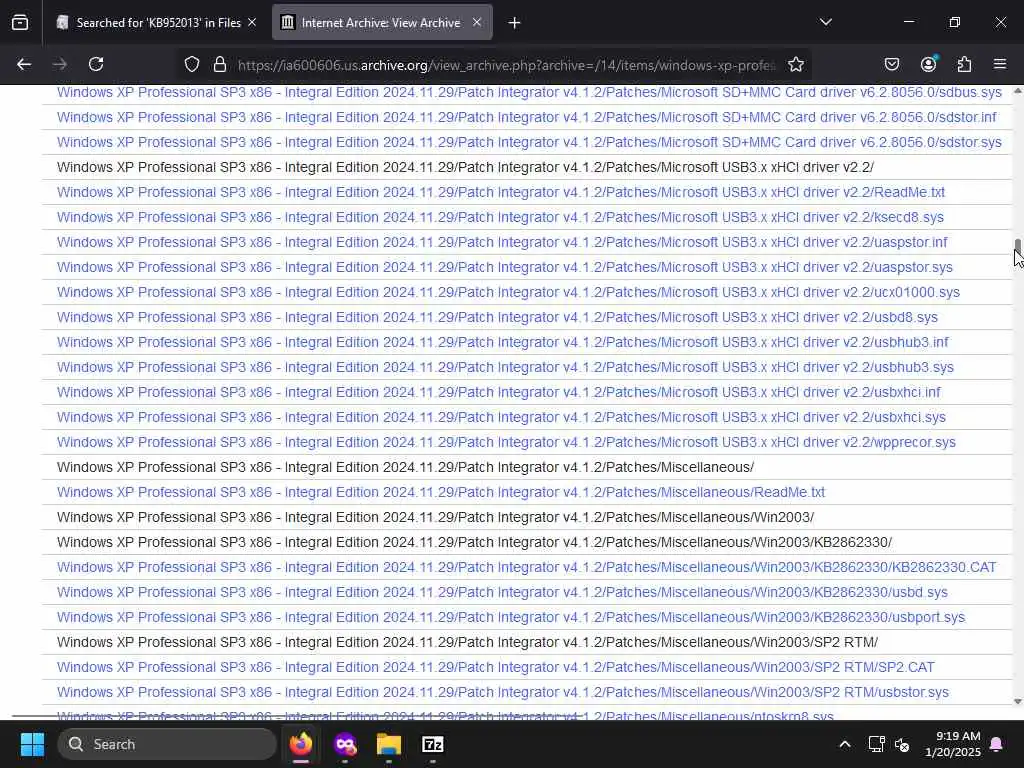Select 'Patches/Miscellaneous/' folder row text

[x=406, y=467]
